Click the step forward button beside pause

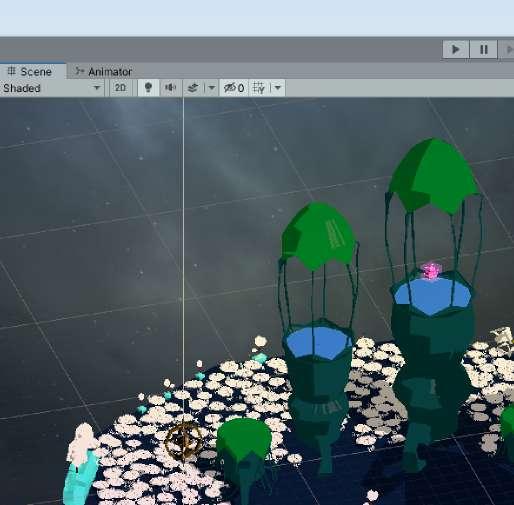[507, 50]
